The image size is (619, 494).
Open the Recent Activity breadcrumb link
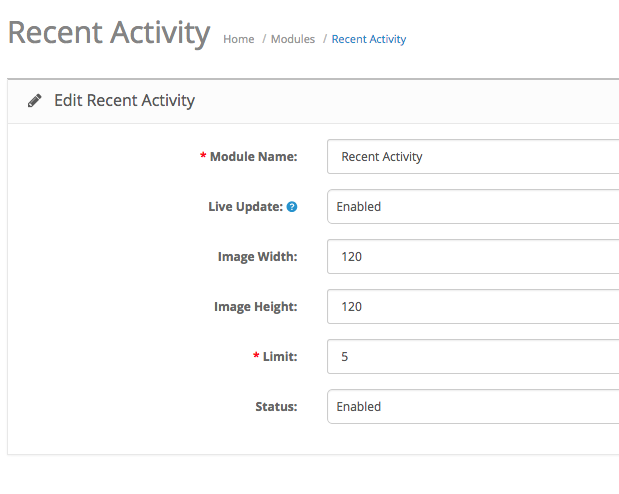tap(369, 39)
